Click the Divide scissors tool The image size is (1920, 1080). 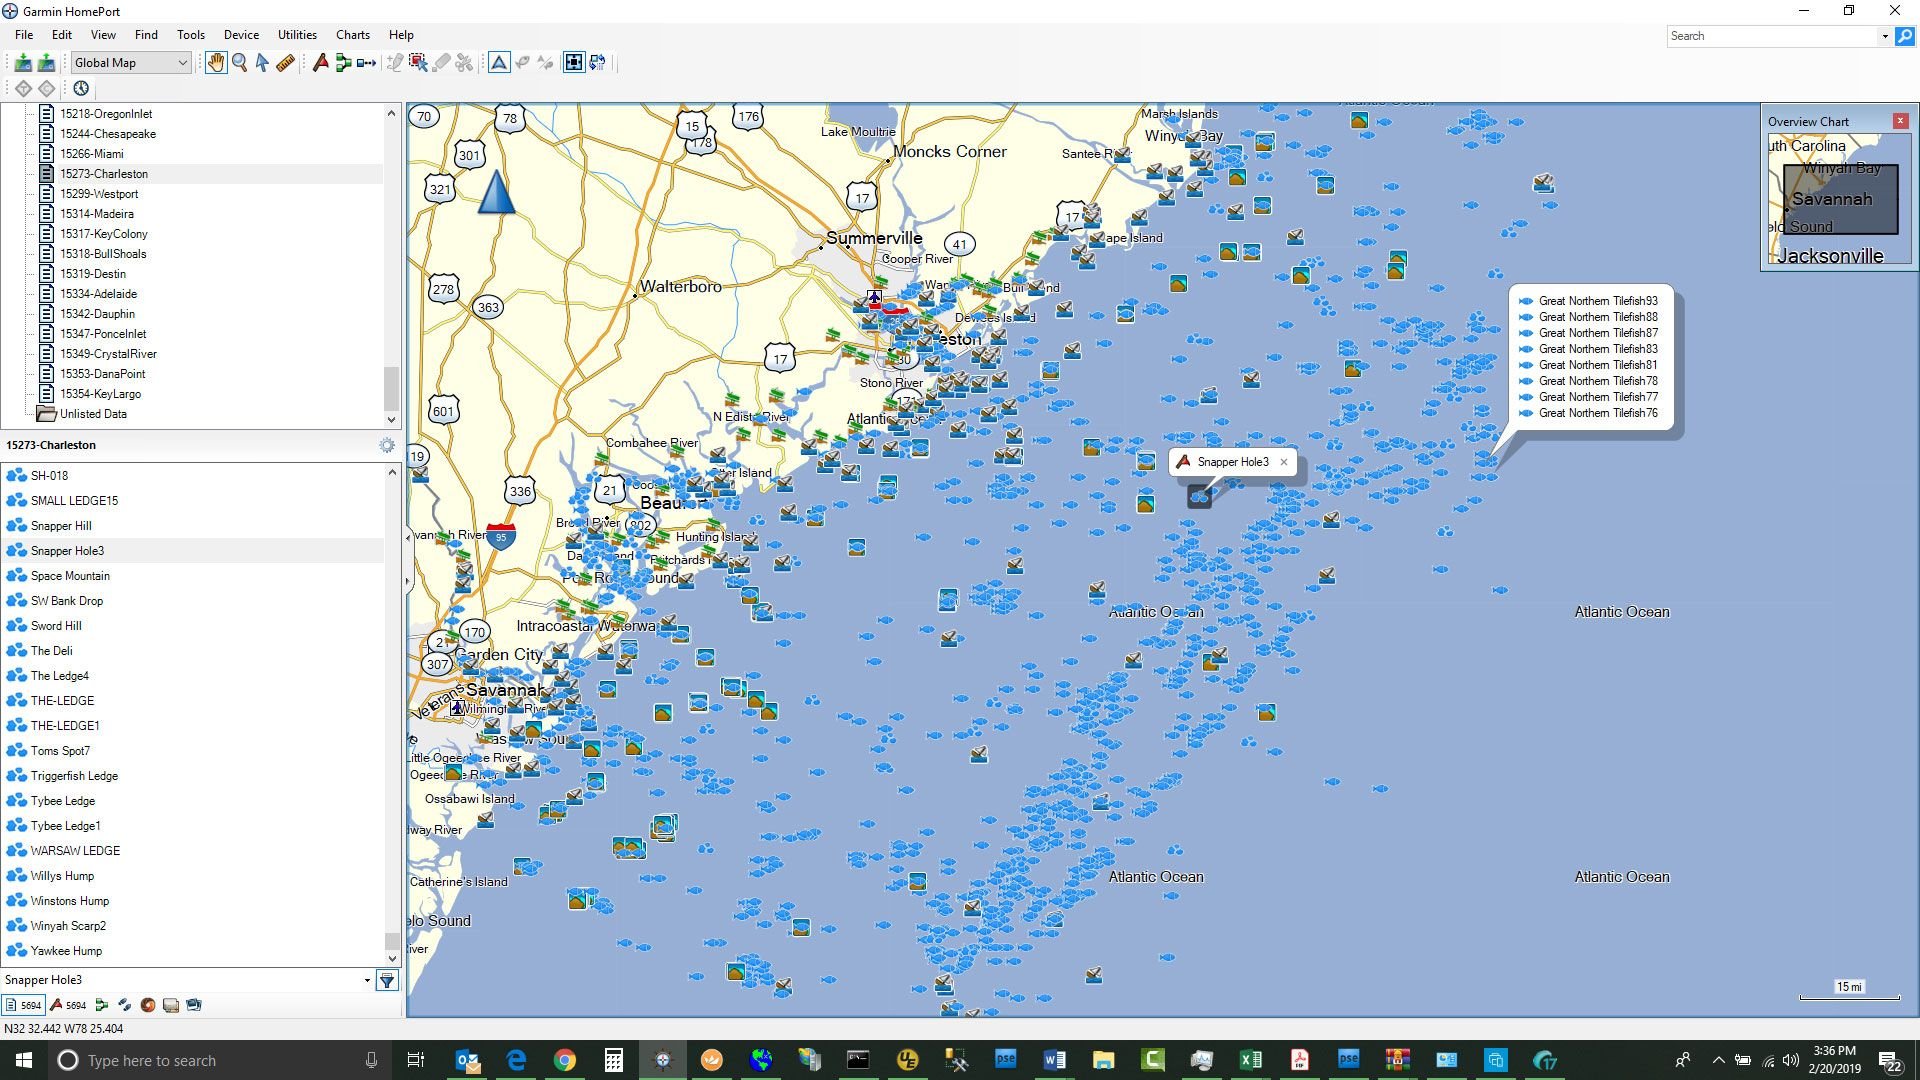click(x=464, y=63)
